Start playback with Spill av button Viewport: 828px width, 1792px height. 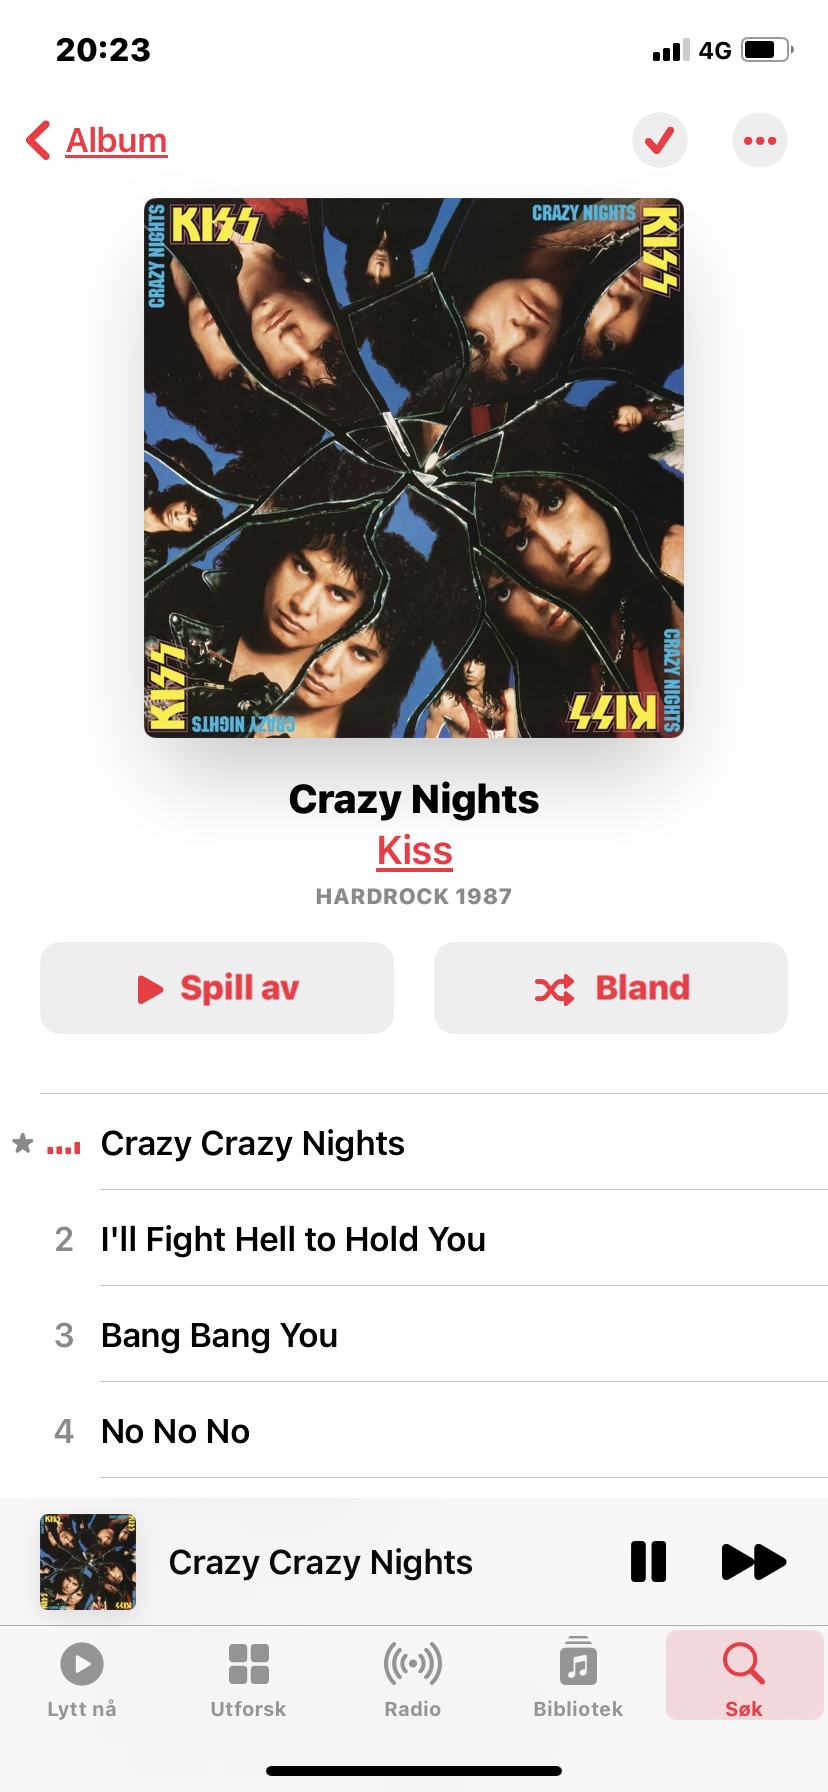(217, 988)
